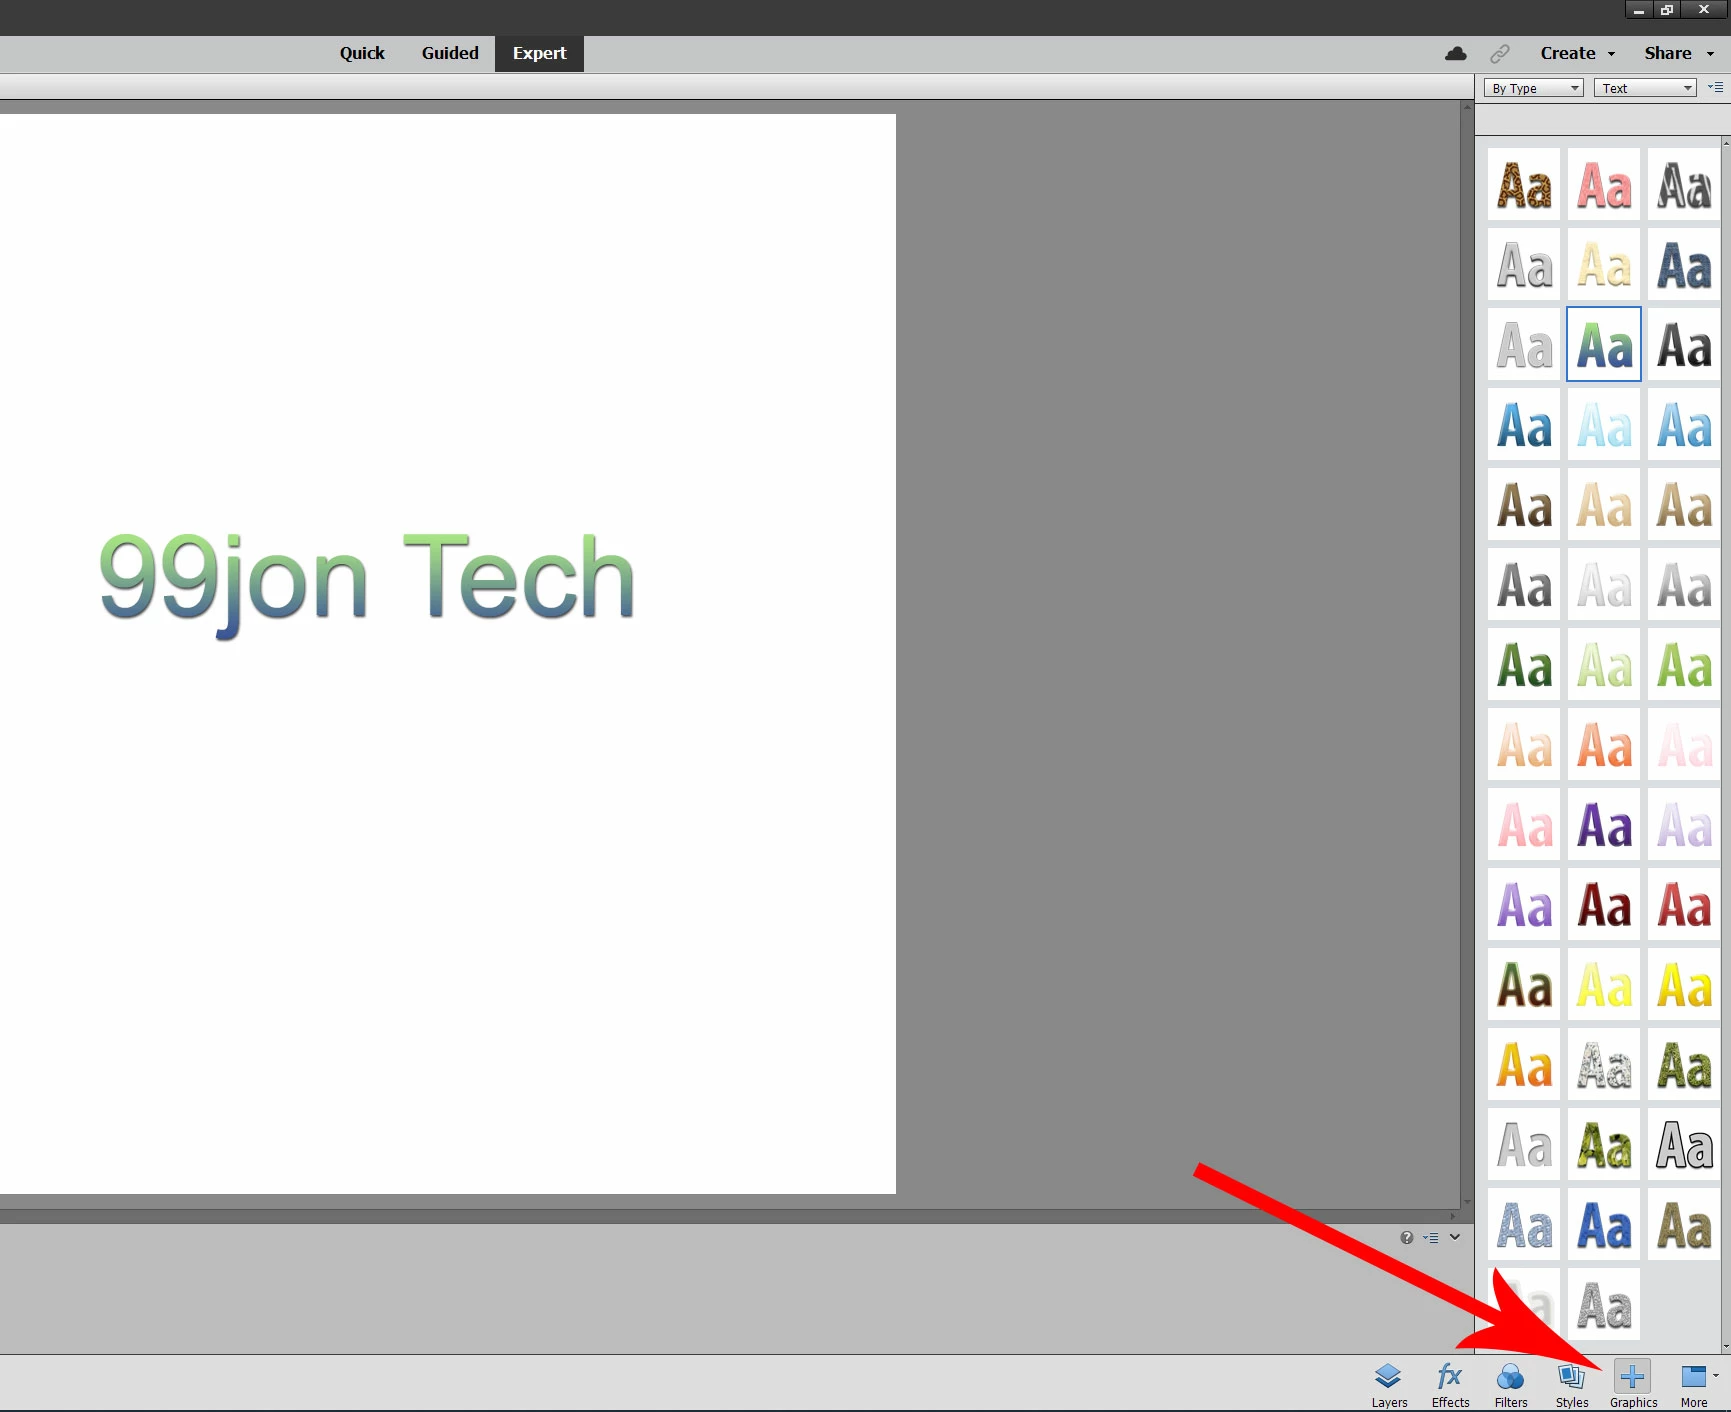Click the canvas vertical scrollbar
The image size is (1731, 1412).
click(1467, 655)
